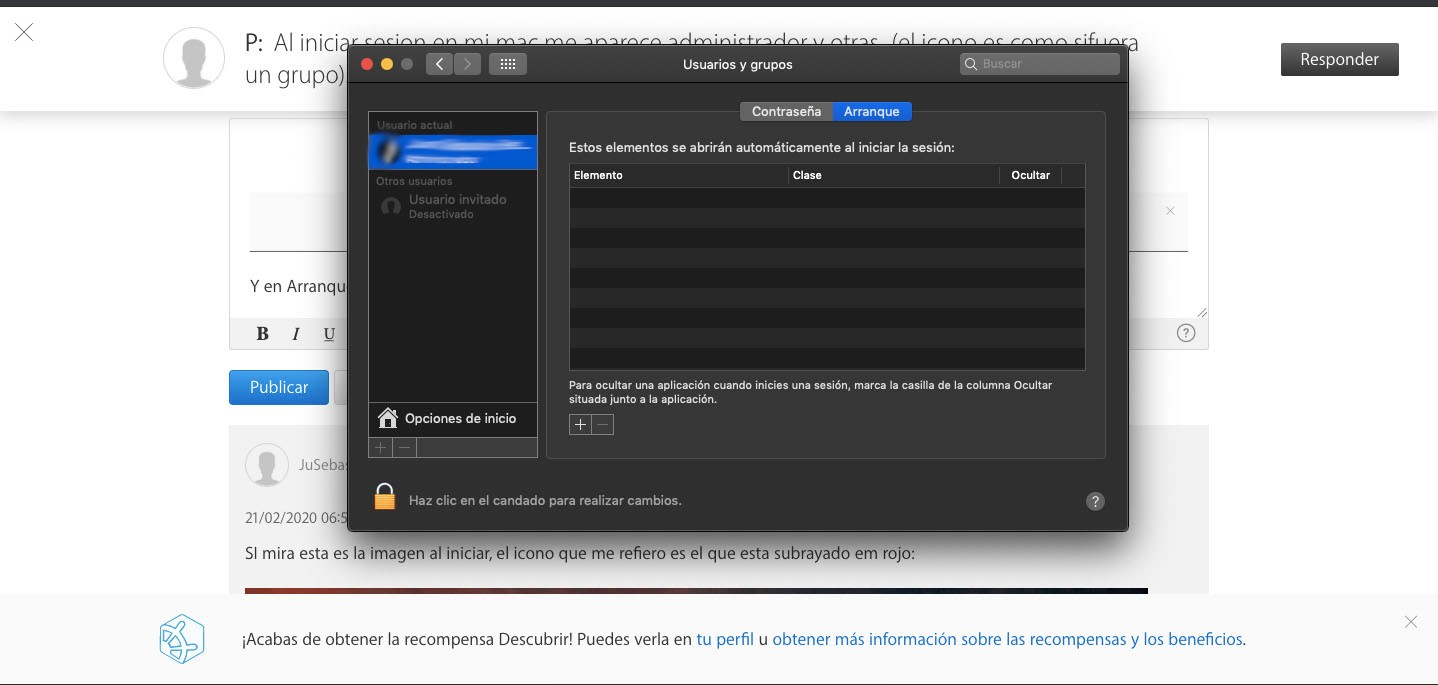Click the Publicar button

(x=278, y=387)
